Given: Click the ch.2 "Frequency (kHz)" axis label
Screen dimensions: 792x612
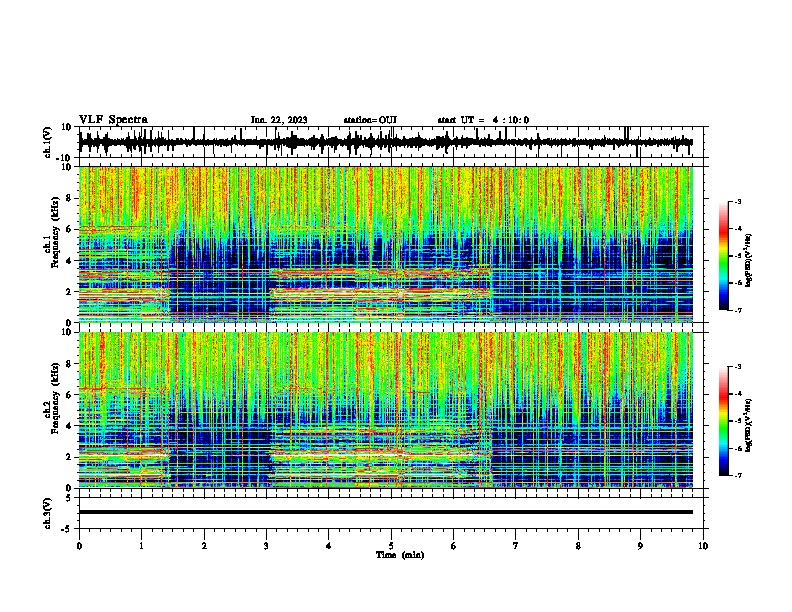Looking at the screenshot, I should click(55, 398).
